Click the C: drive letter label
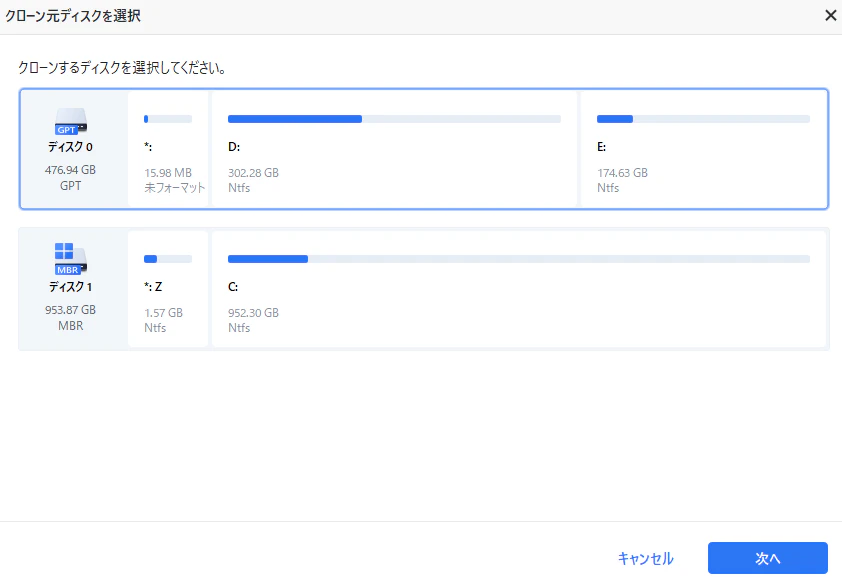This screenshot has height=587, width=842. [x=233, y=287]
